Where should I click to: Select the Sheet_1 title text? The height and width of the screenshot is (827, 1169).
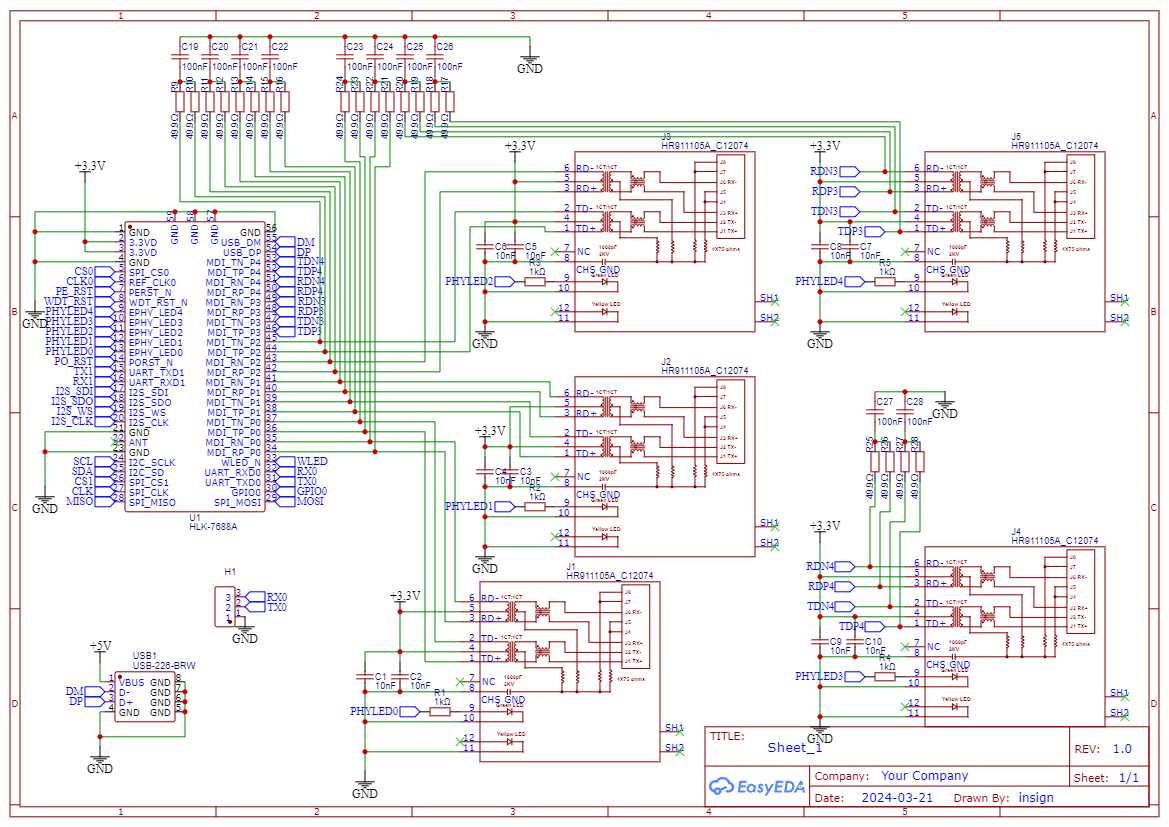(795, 748)
